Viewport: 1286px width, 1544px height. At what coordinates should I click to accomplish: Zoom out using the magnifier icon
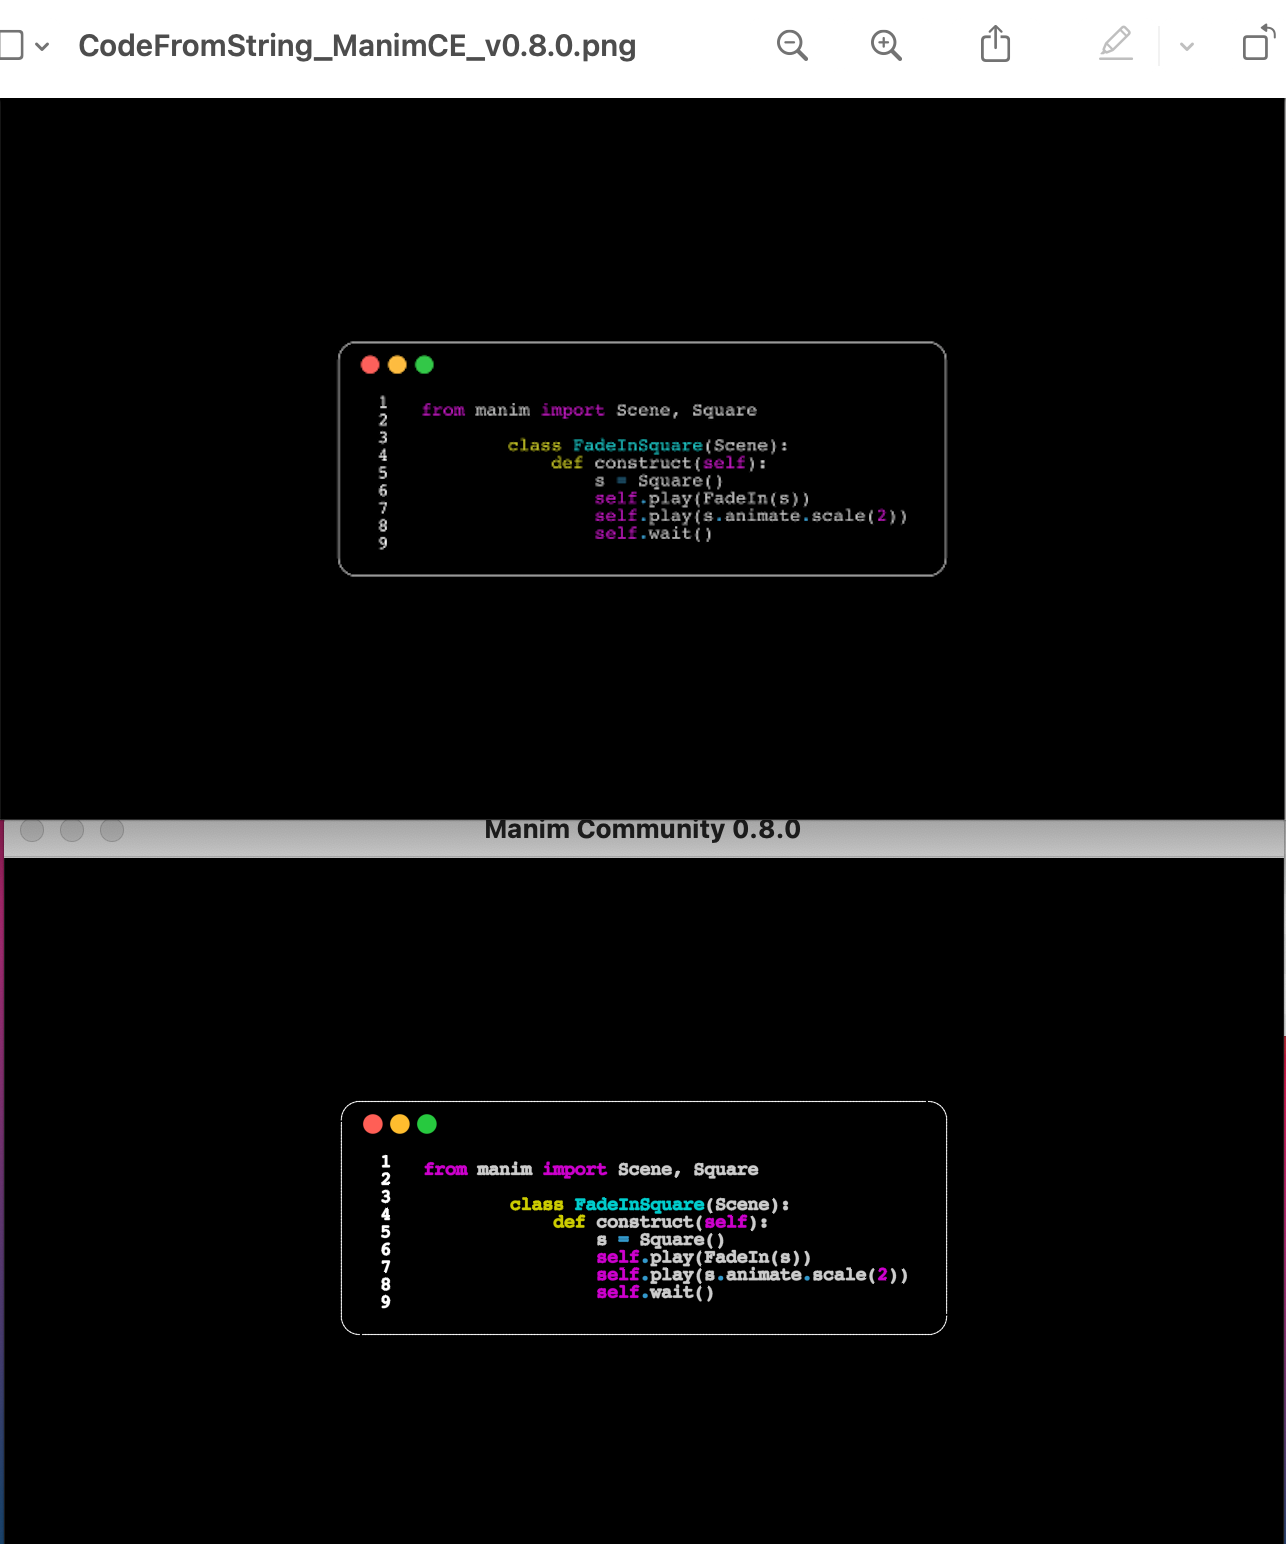792,45
